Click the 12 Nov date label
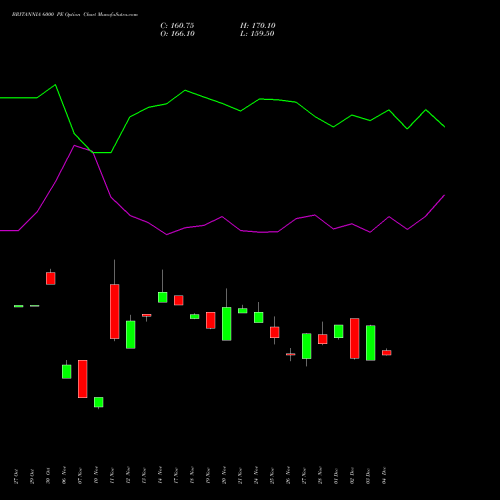The width and height of the screenshot is (500, 500). point(128,475)
